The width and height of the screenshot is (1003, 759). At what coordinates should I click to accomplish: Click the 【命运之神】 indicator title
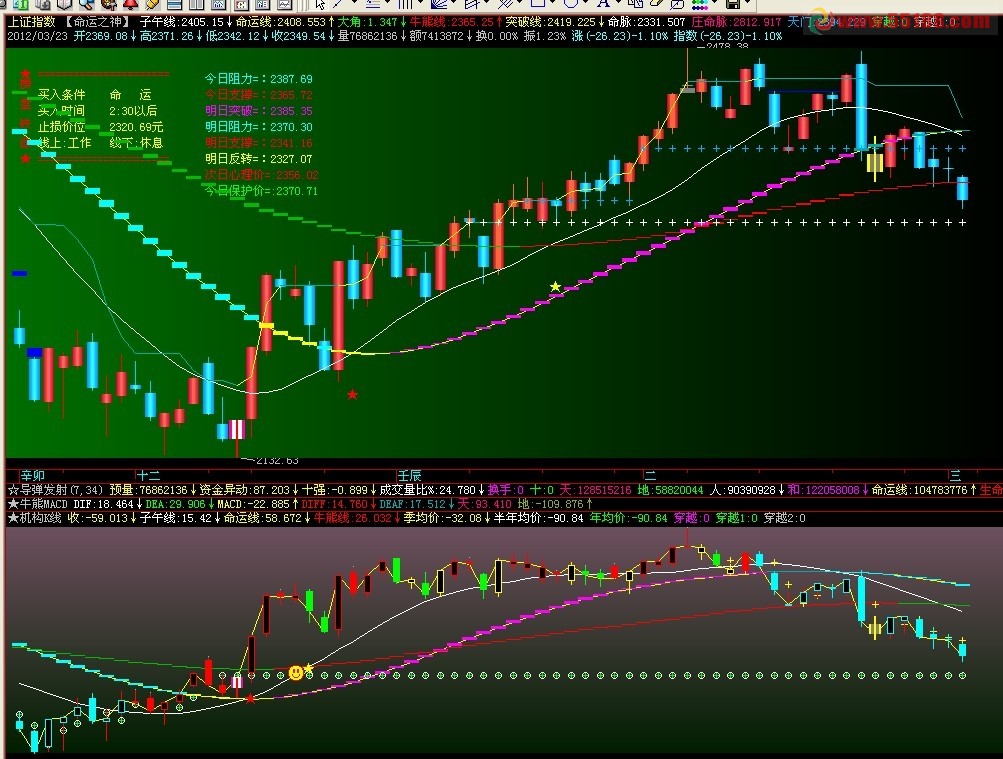[98, 22]
